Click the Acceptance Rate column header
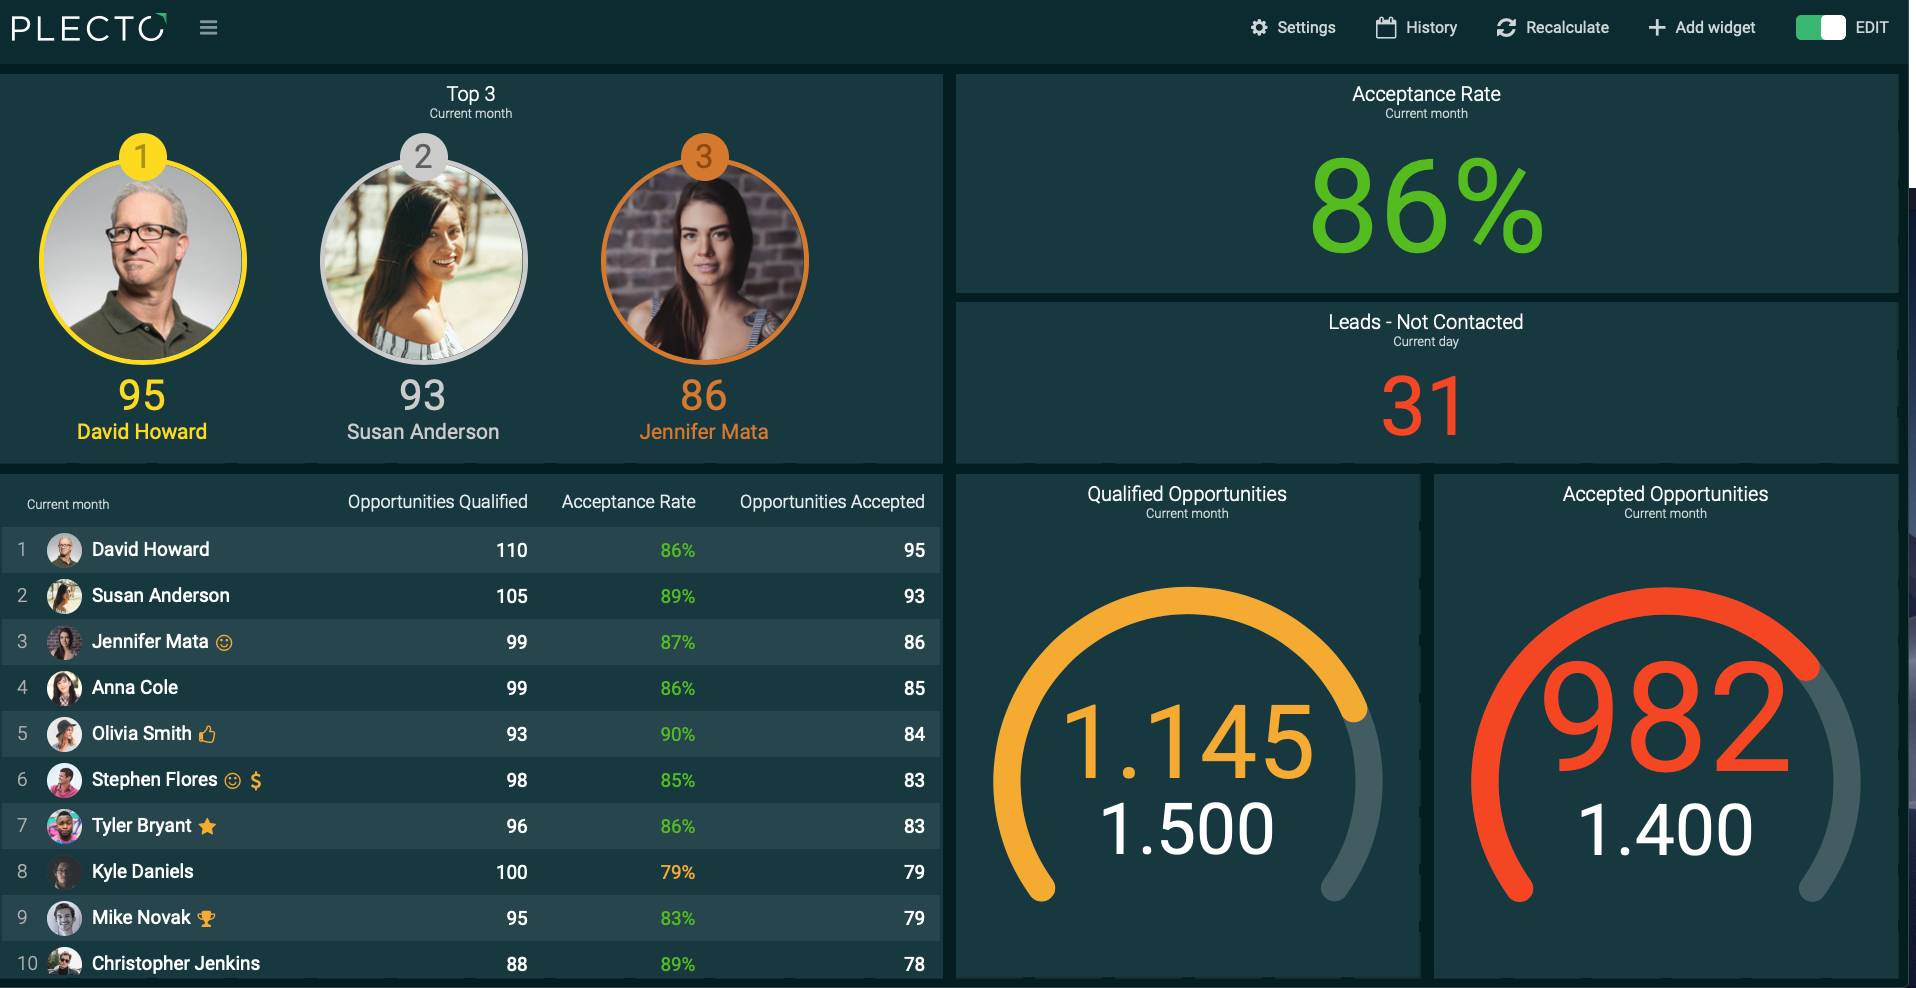Viewport: 1916px width, 988px height. 628,502
